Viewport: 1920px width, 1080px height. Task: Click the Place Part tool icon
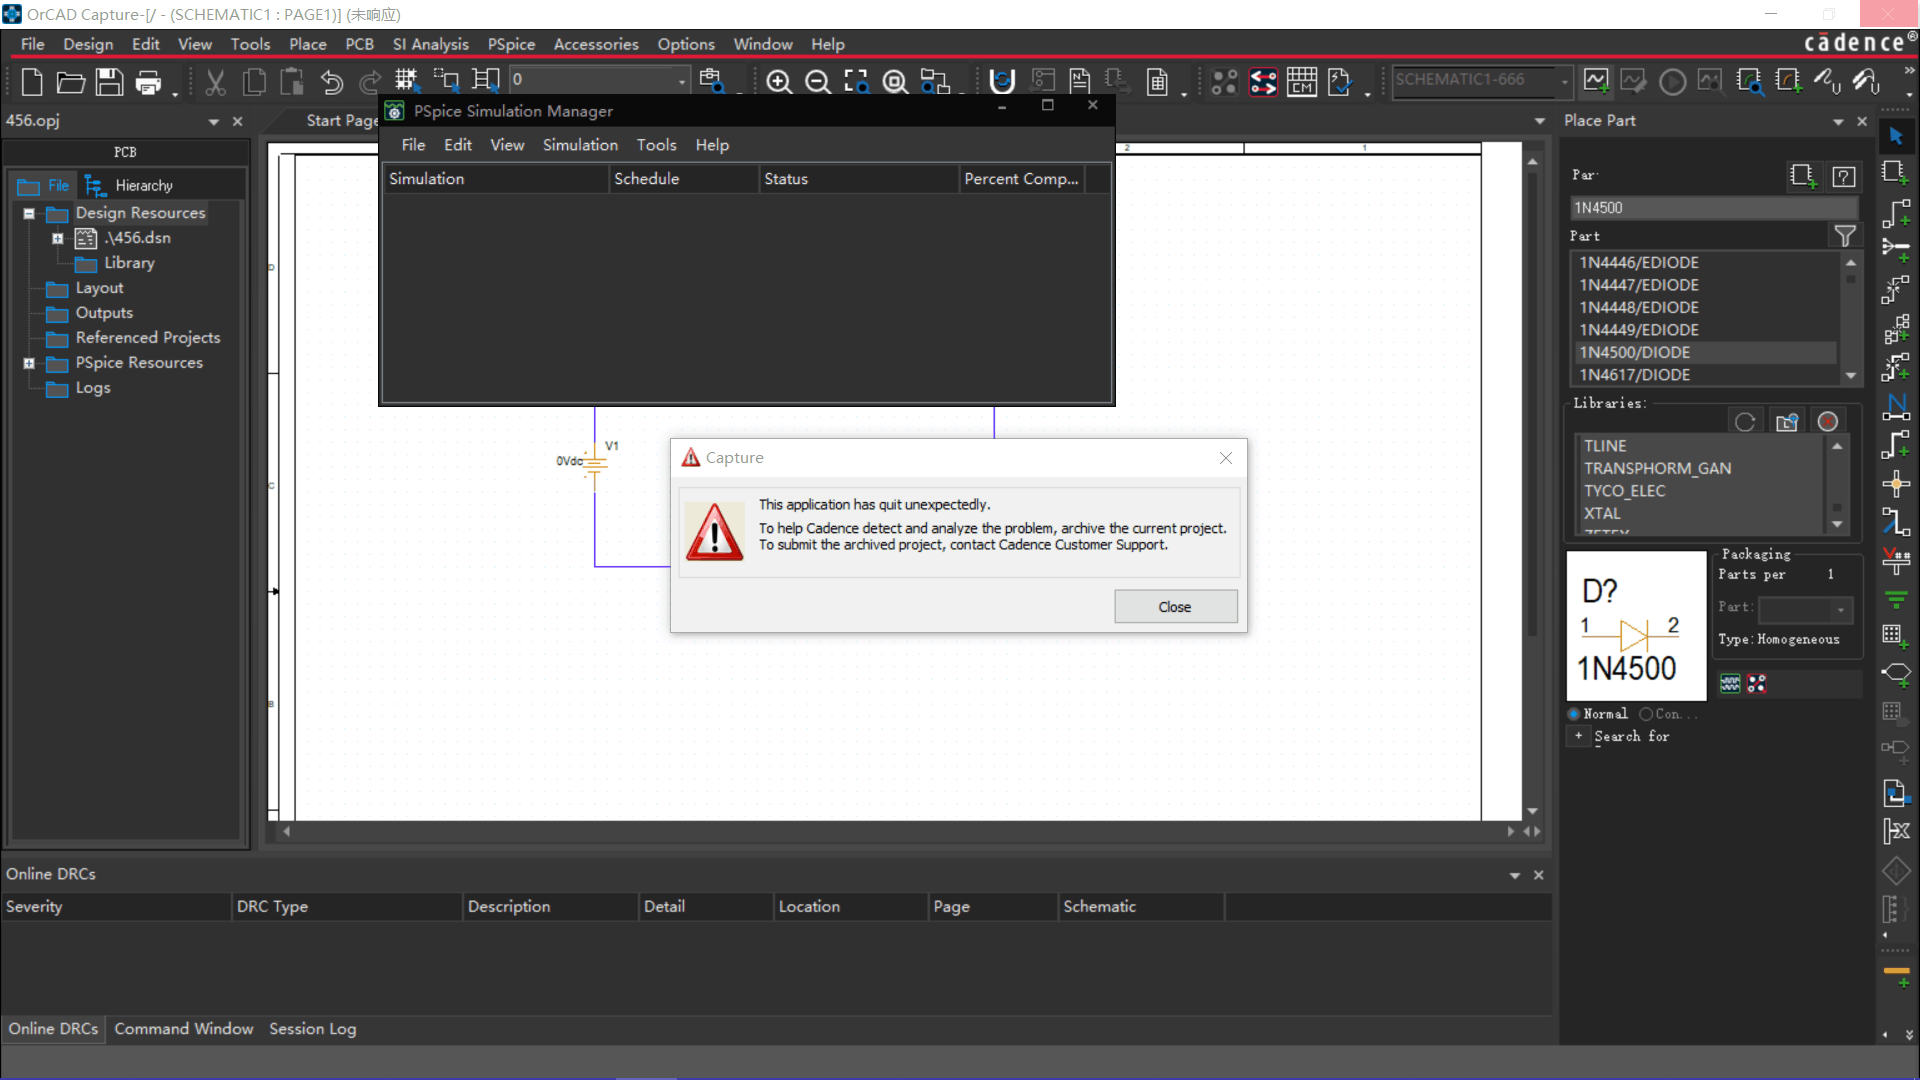[x=1895, y=173]
